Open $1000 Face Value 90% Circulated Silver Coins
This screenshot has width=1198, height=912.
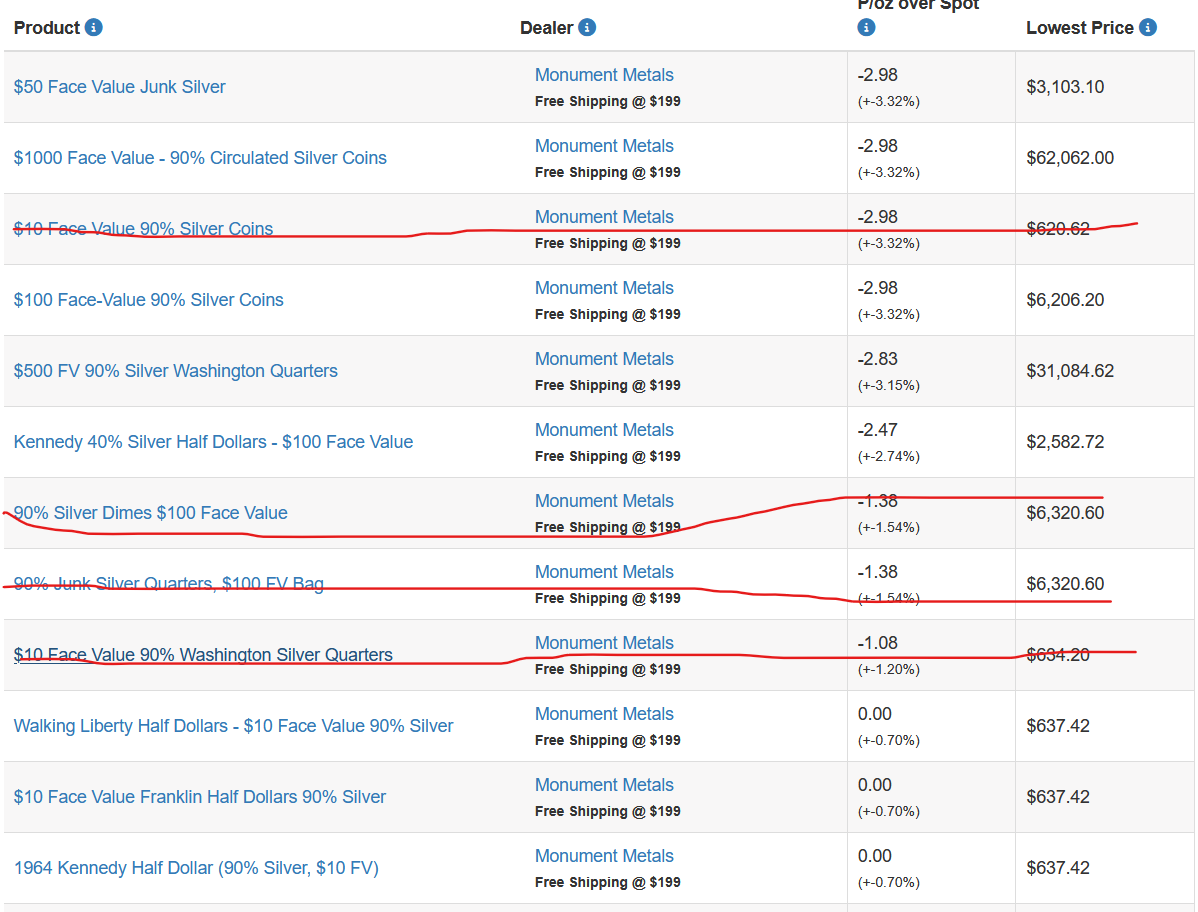[200, 158]
